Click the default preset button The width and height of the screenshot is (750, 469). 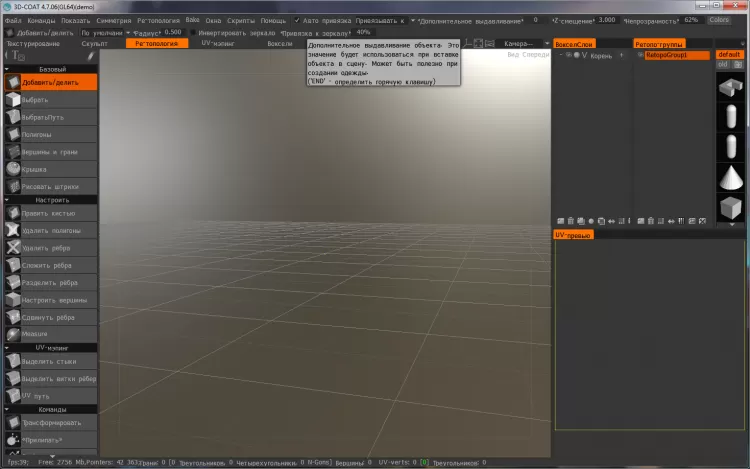[729, 55]
